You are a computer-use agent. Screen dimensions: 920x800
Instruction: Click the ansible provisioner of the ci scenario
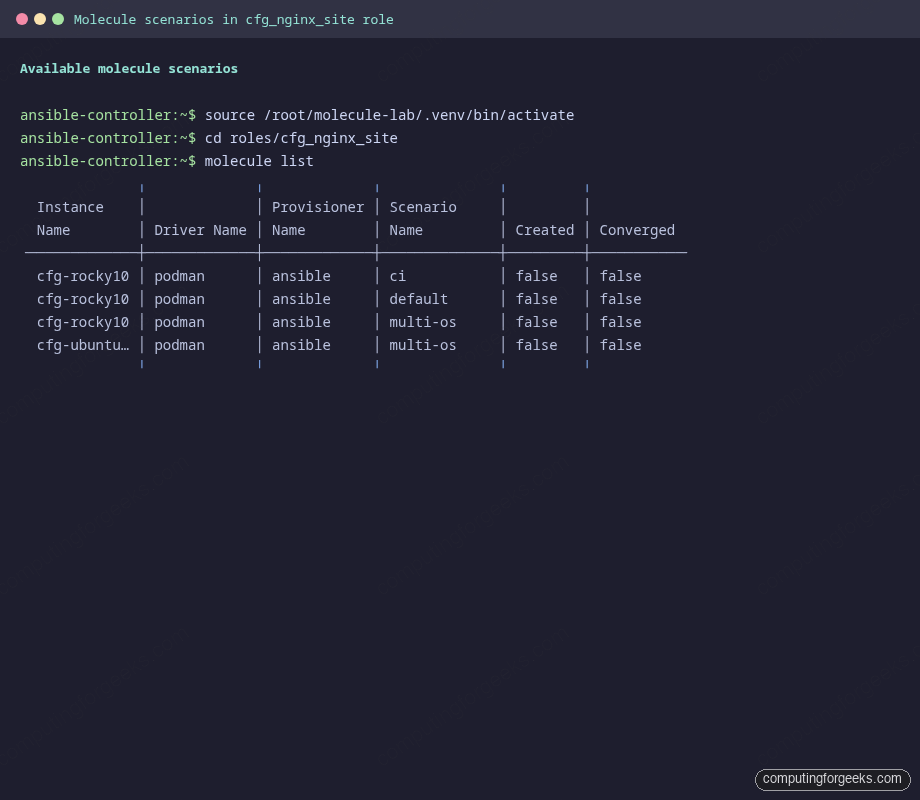301,275
